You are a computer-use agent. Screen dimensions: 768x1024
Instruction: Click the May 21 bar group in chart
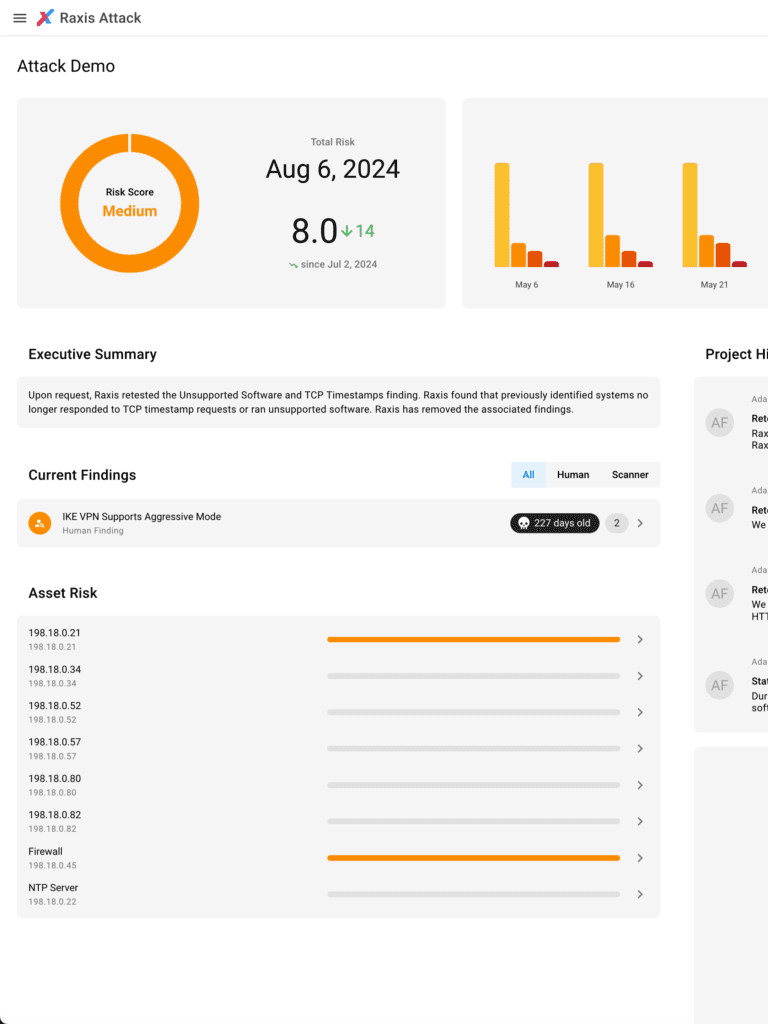pyautogui.click(x=714, y=215)
